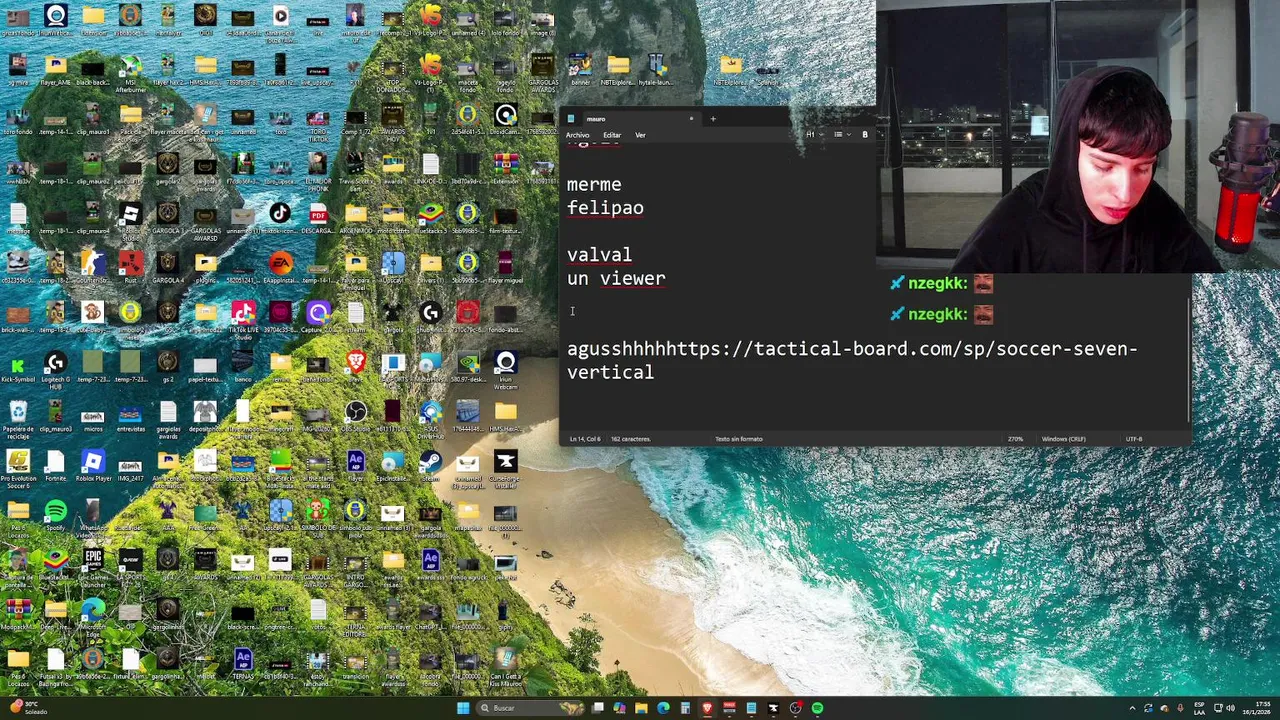Add a new Notepad tab with plus button

coord(713,119)
